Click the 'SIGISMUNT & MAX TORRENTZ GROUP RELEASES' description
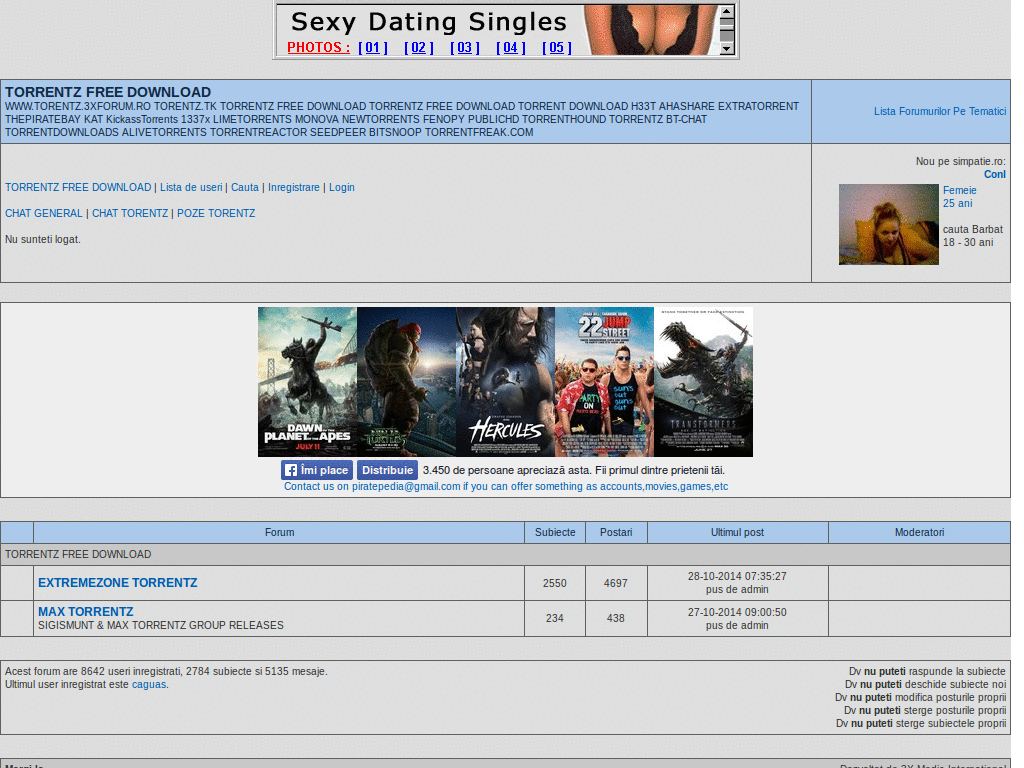Screen dimensions: 1024x768 (161, 626)
